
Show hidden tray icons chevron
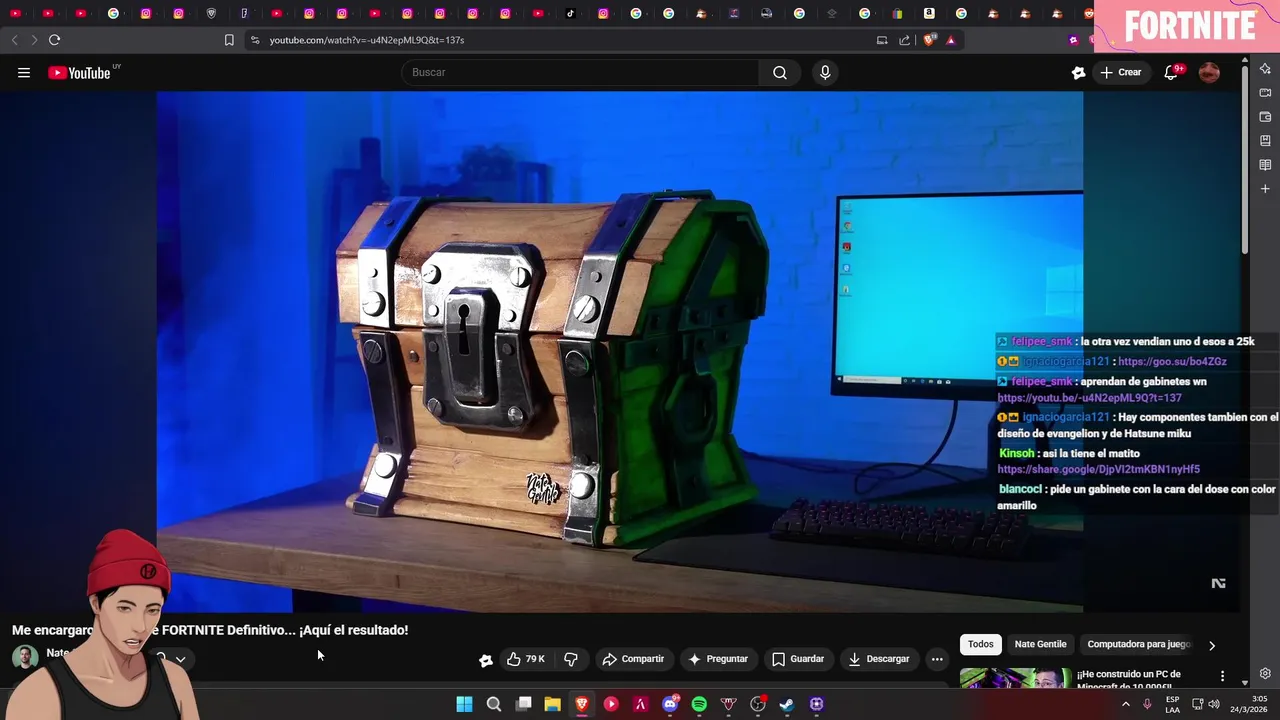click(x=1125, y=704)
